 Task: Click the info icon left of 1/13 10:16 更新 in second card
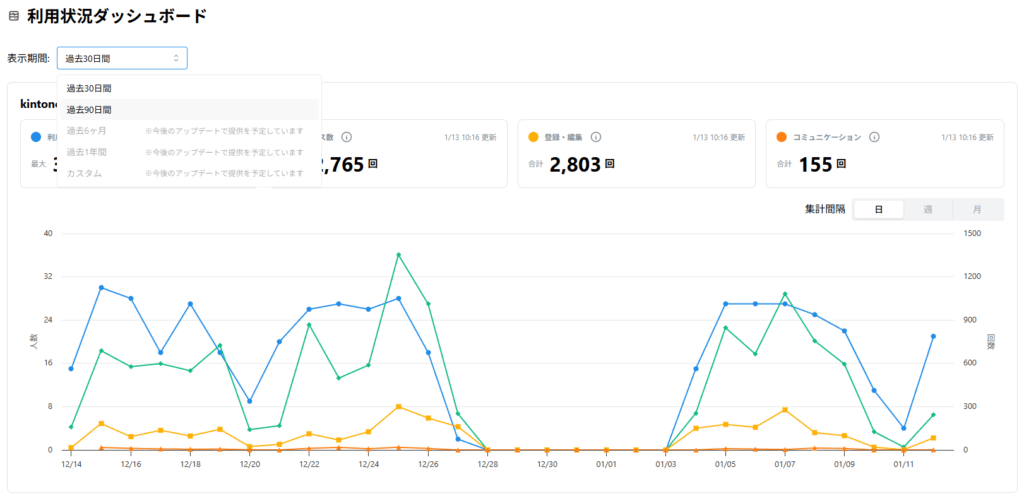[346, 137]
